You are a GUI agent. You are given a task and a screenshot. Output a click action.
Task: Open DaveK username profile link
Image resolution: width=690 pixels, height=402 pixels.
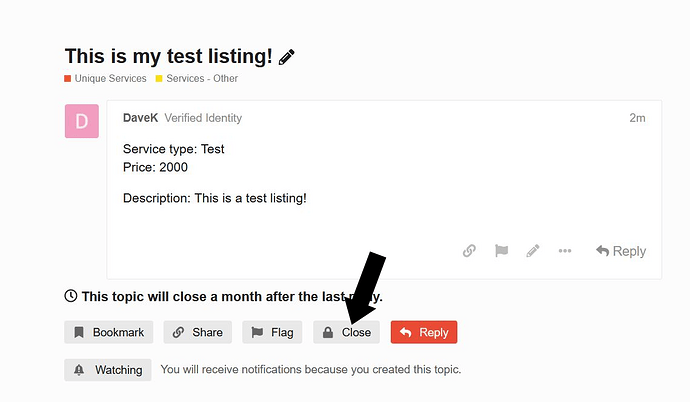[x=140, y=118]
